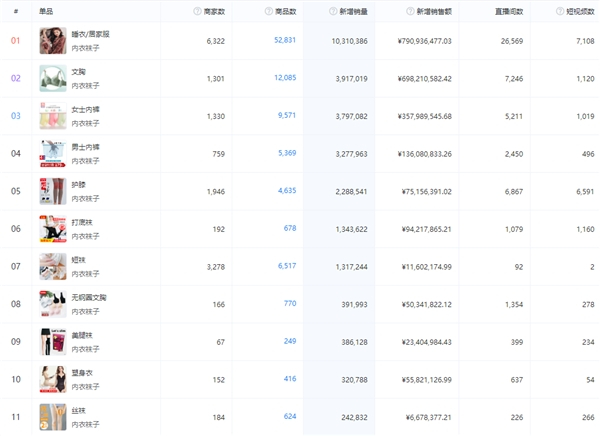Image resolution: width=600 pixels, height=436 pixels.
Task: Click the 女士内裤 product image
Action: [x=52, y=116]
